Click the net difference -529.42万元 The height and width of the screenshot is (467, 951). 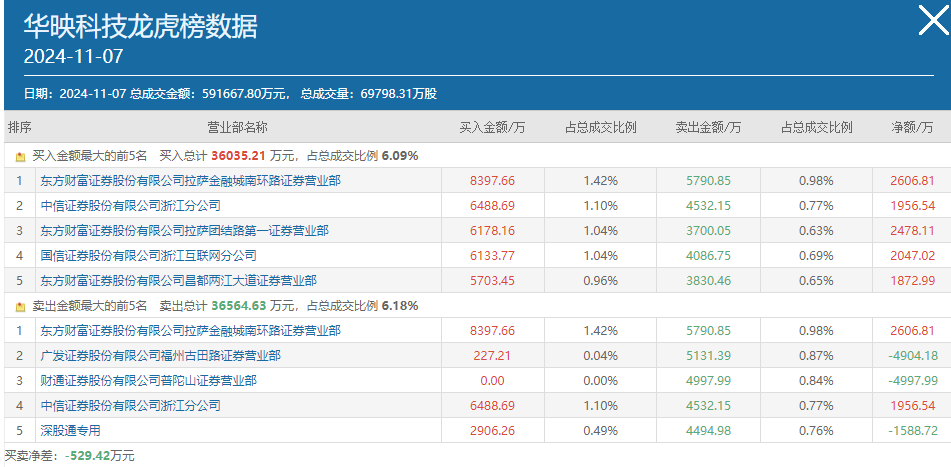(x=99, y=455)
